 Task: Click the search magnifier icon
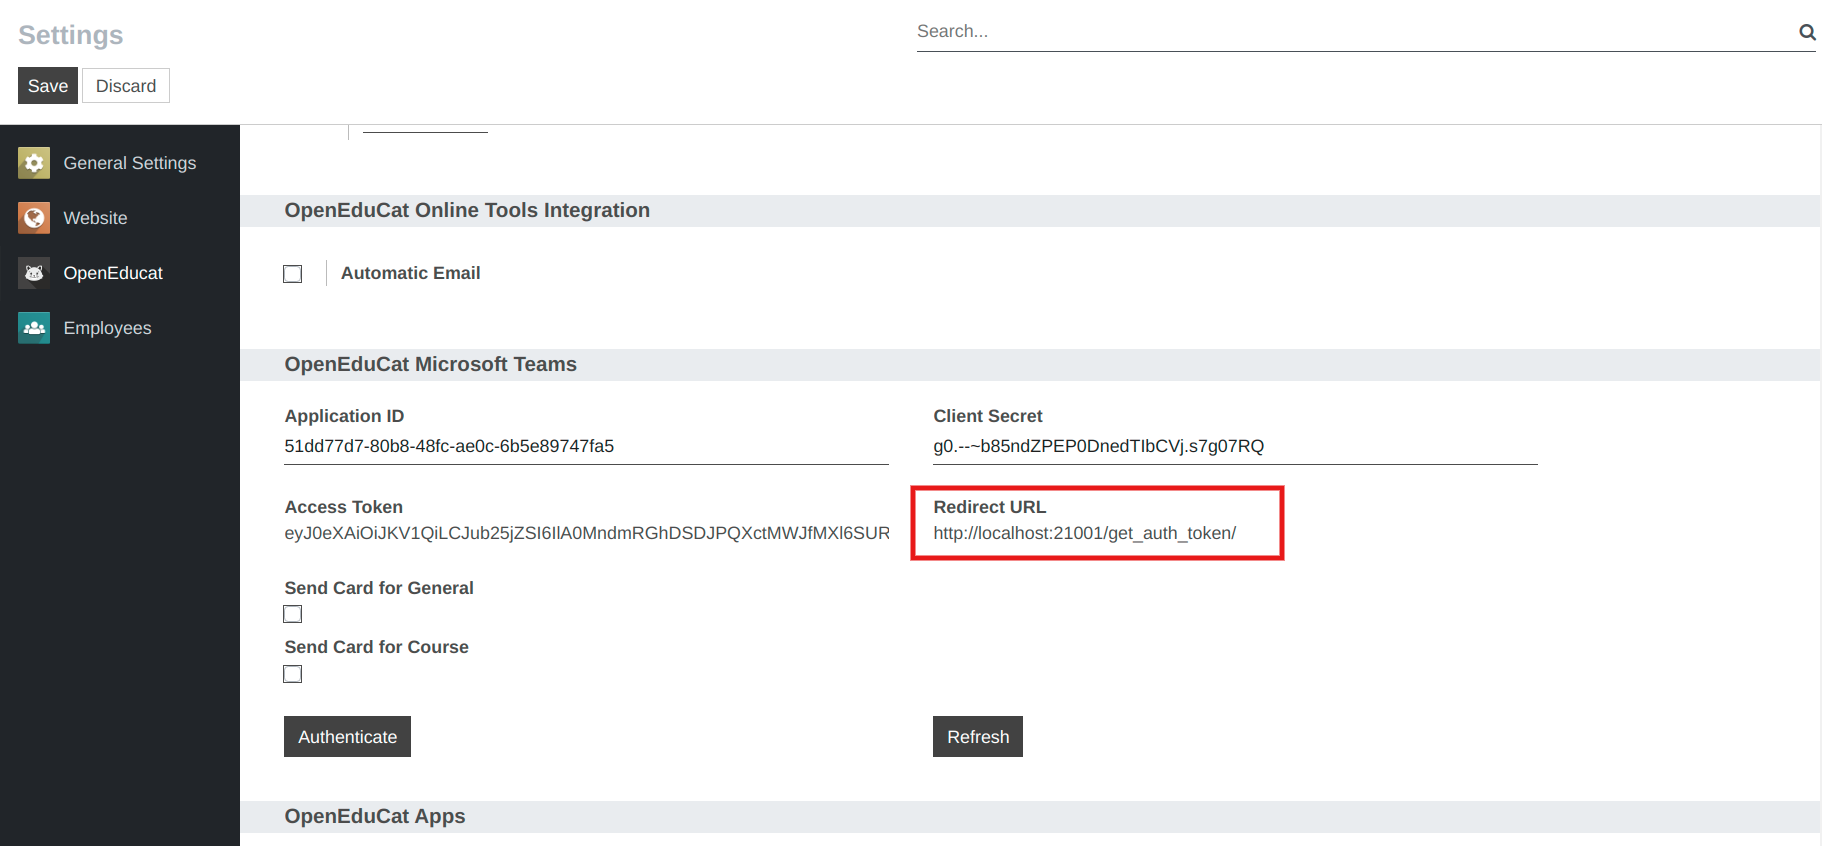[1807, 32]
